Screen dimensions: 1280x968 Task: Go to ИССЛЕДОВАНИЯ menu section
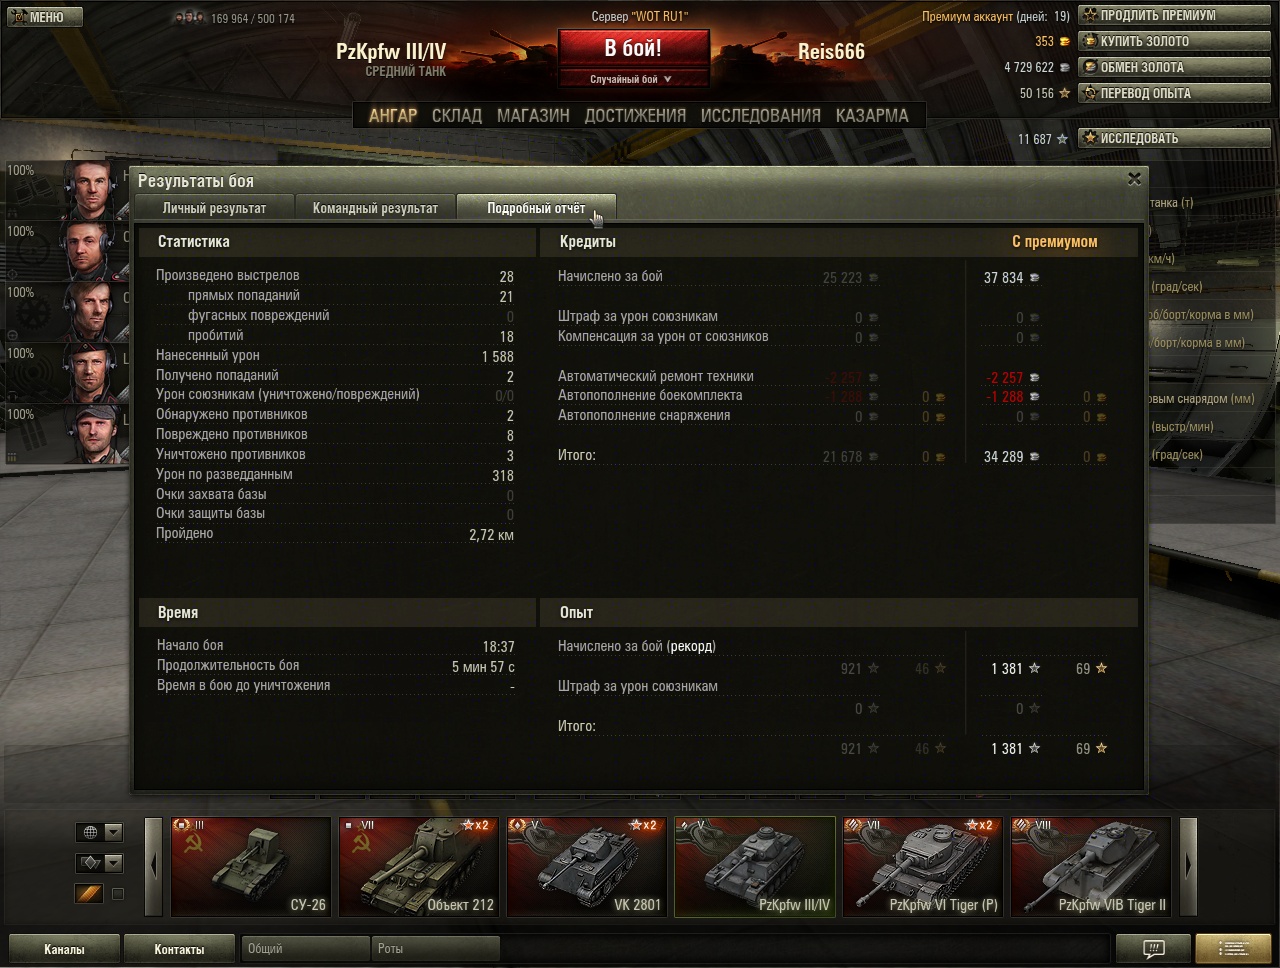pos(760,115)
